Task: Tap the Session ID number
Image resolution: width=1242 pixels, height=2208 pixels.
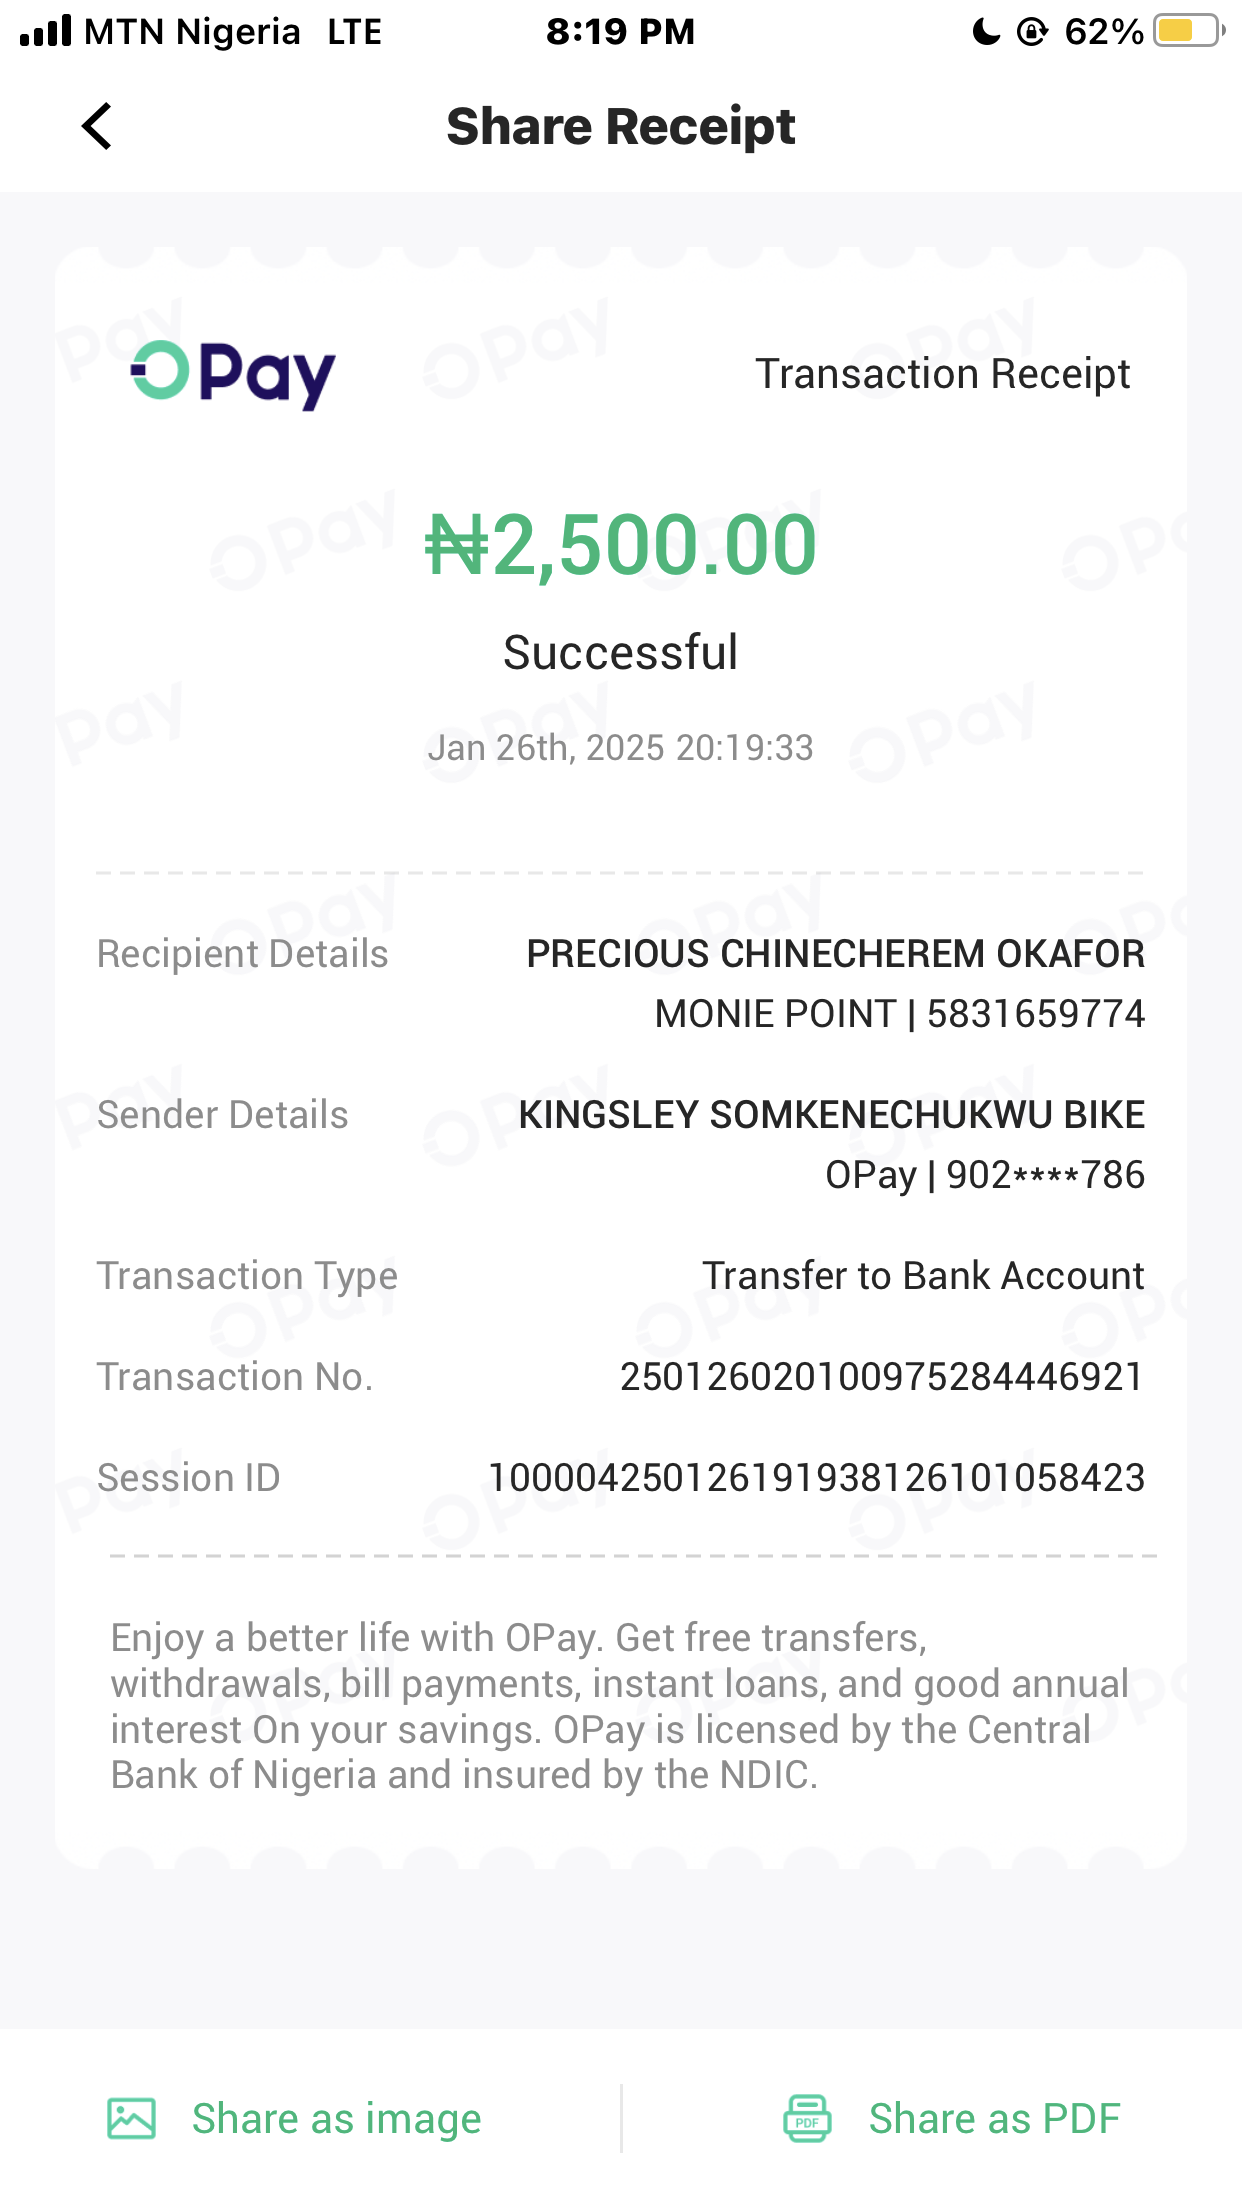Action: tap(816, 1478)
